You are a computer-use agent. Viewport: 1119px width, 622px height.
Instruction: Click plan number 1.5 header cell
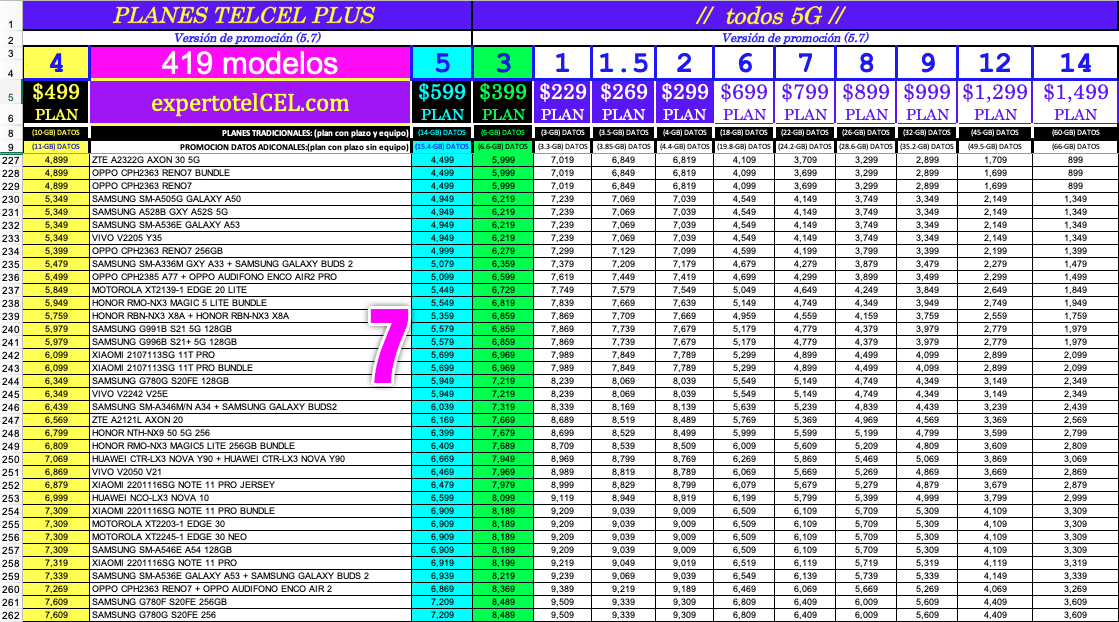pyautogui.click(x=624, y=63)
